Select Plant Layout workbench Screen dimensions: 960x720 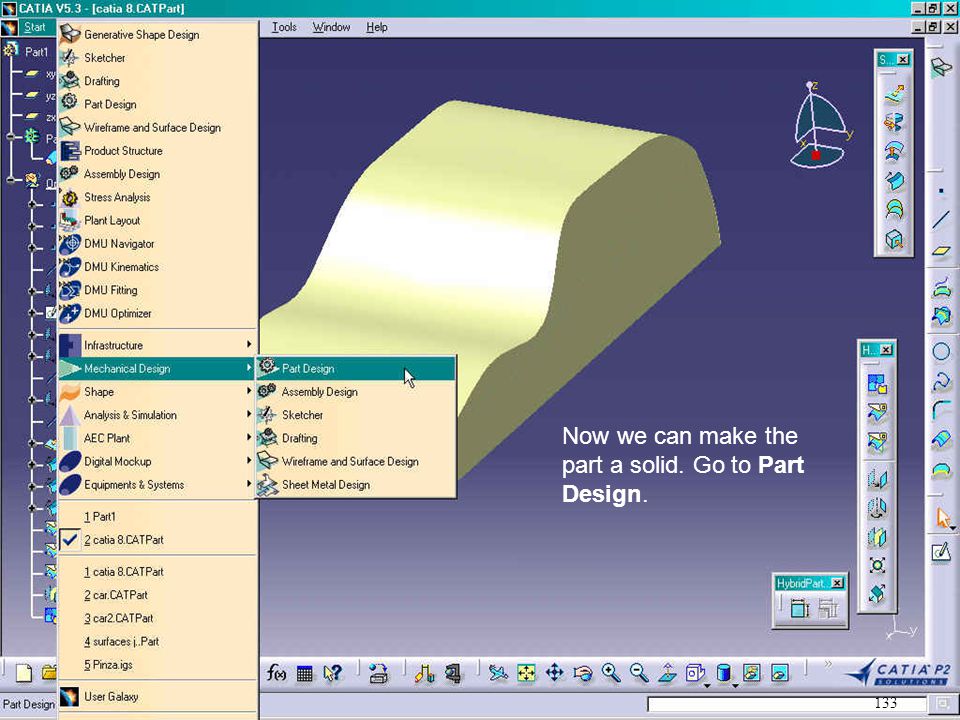[x=157, y=220]
